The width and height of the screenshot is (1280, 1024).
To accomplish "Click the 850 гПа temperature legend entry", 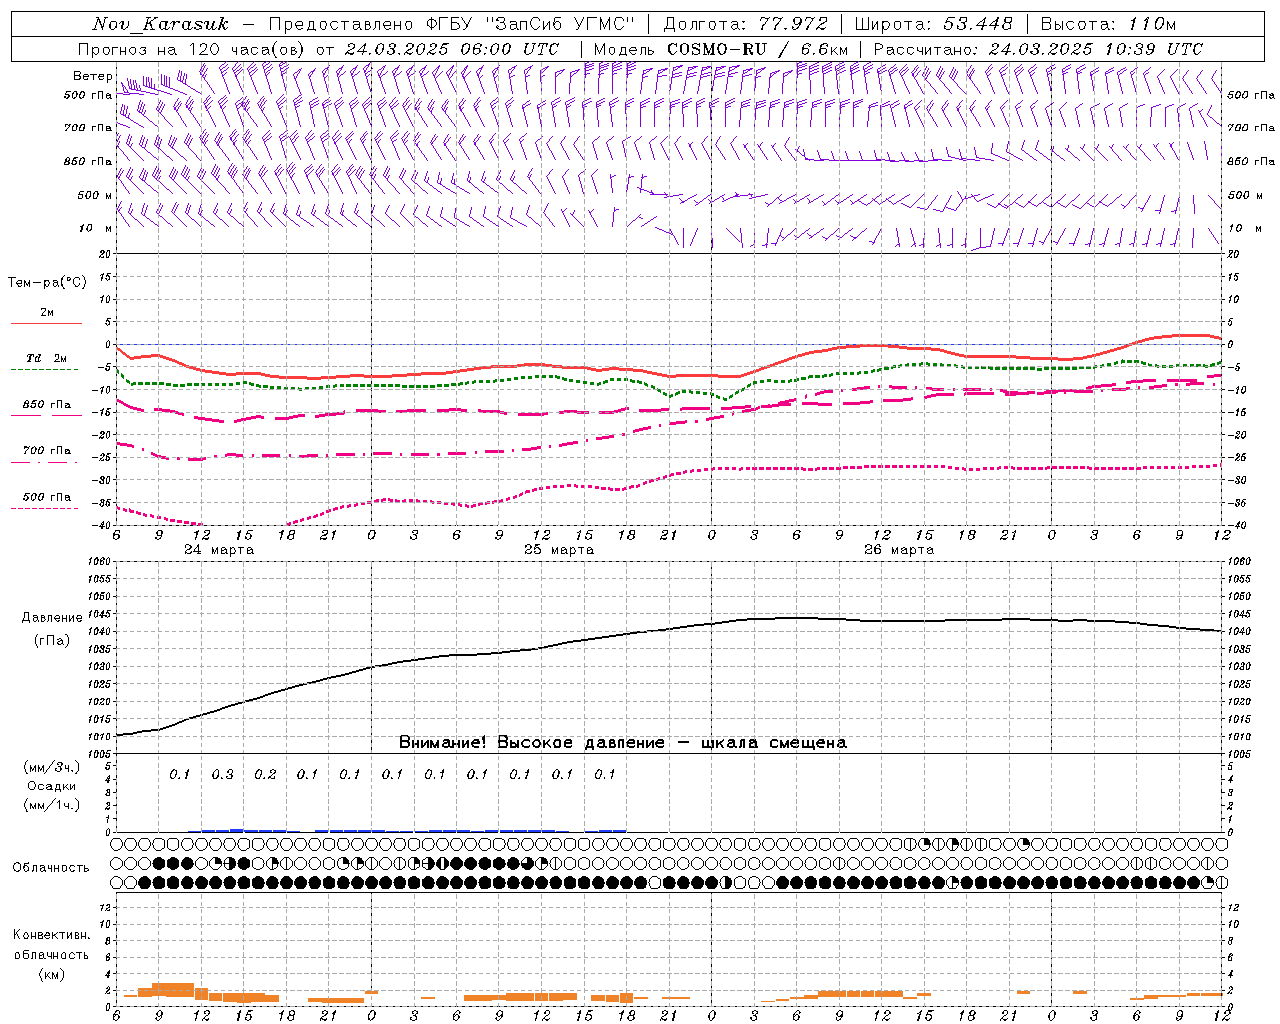I will (x=46, y=405).
